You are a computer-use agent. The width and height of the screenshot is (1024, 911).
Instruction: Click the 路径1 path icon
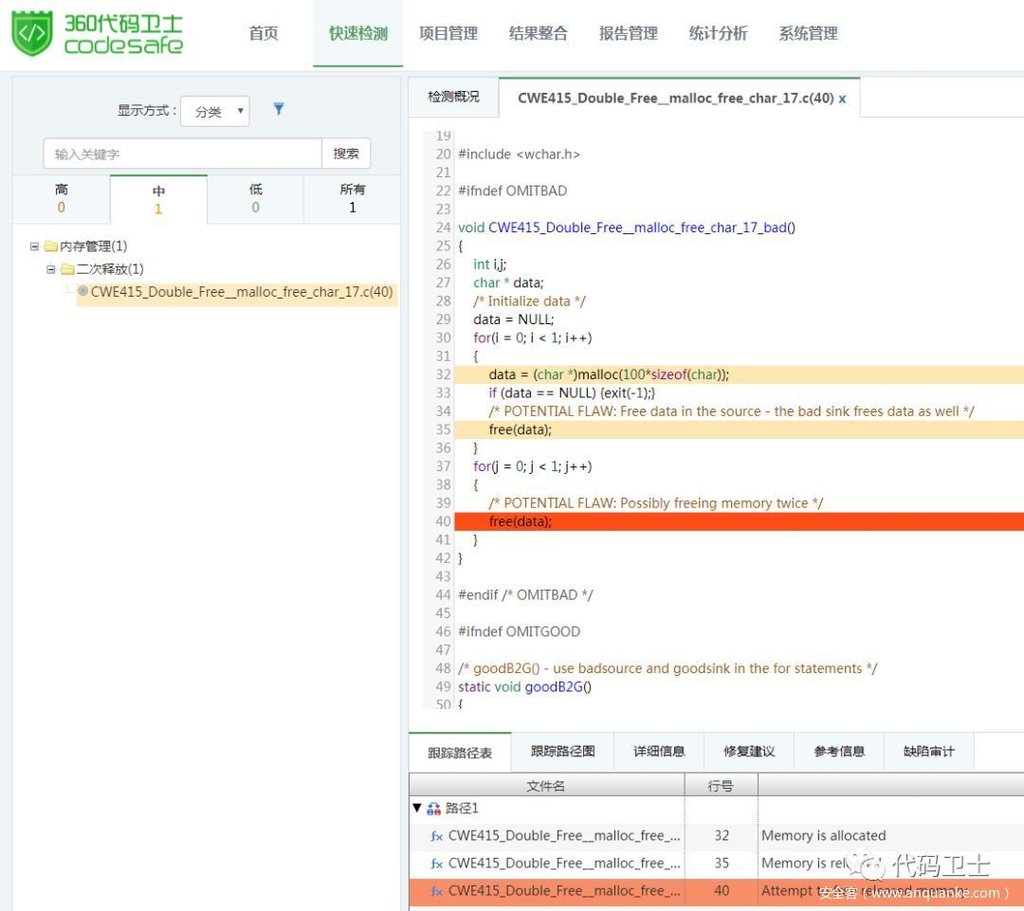[x=433, y=808]
